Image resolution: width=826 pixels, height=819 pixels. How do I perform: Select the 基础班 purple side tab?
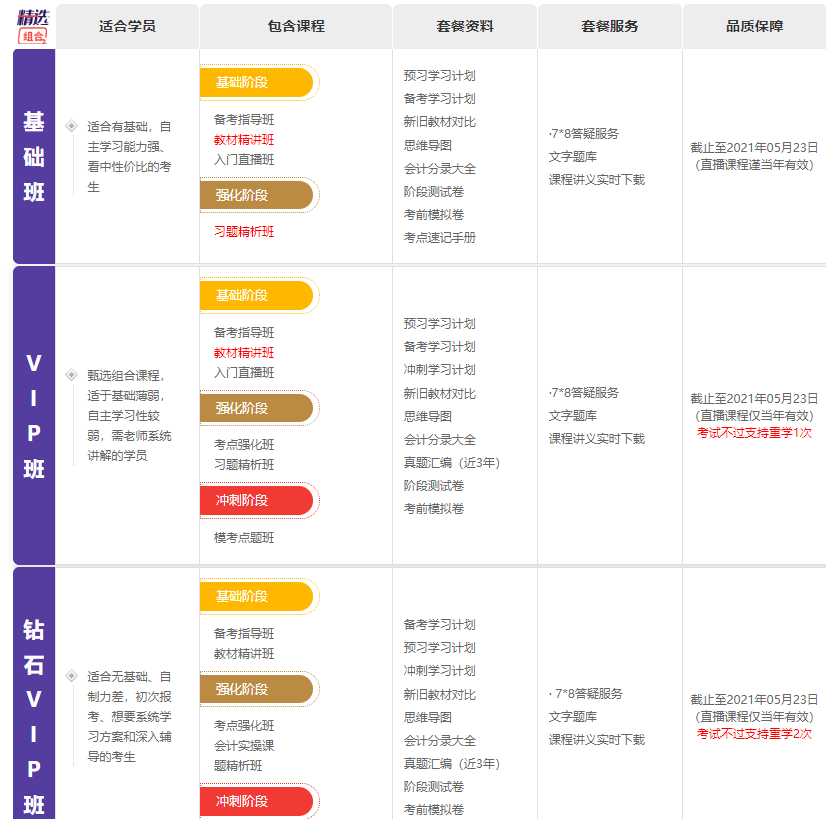34,156
